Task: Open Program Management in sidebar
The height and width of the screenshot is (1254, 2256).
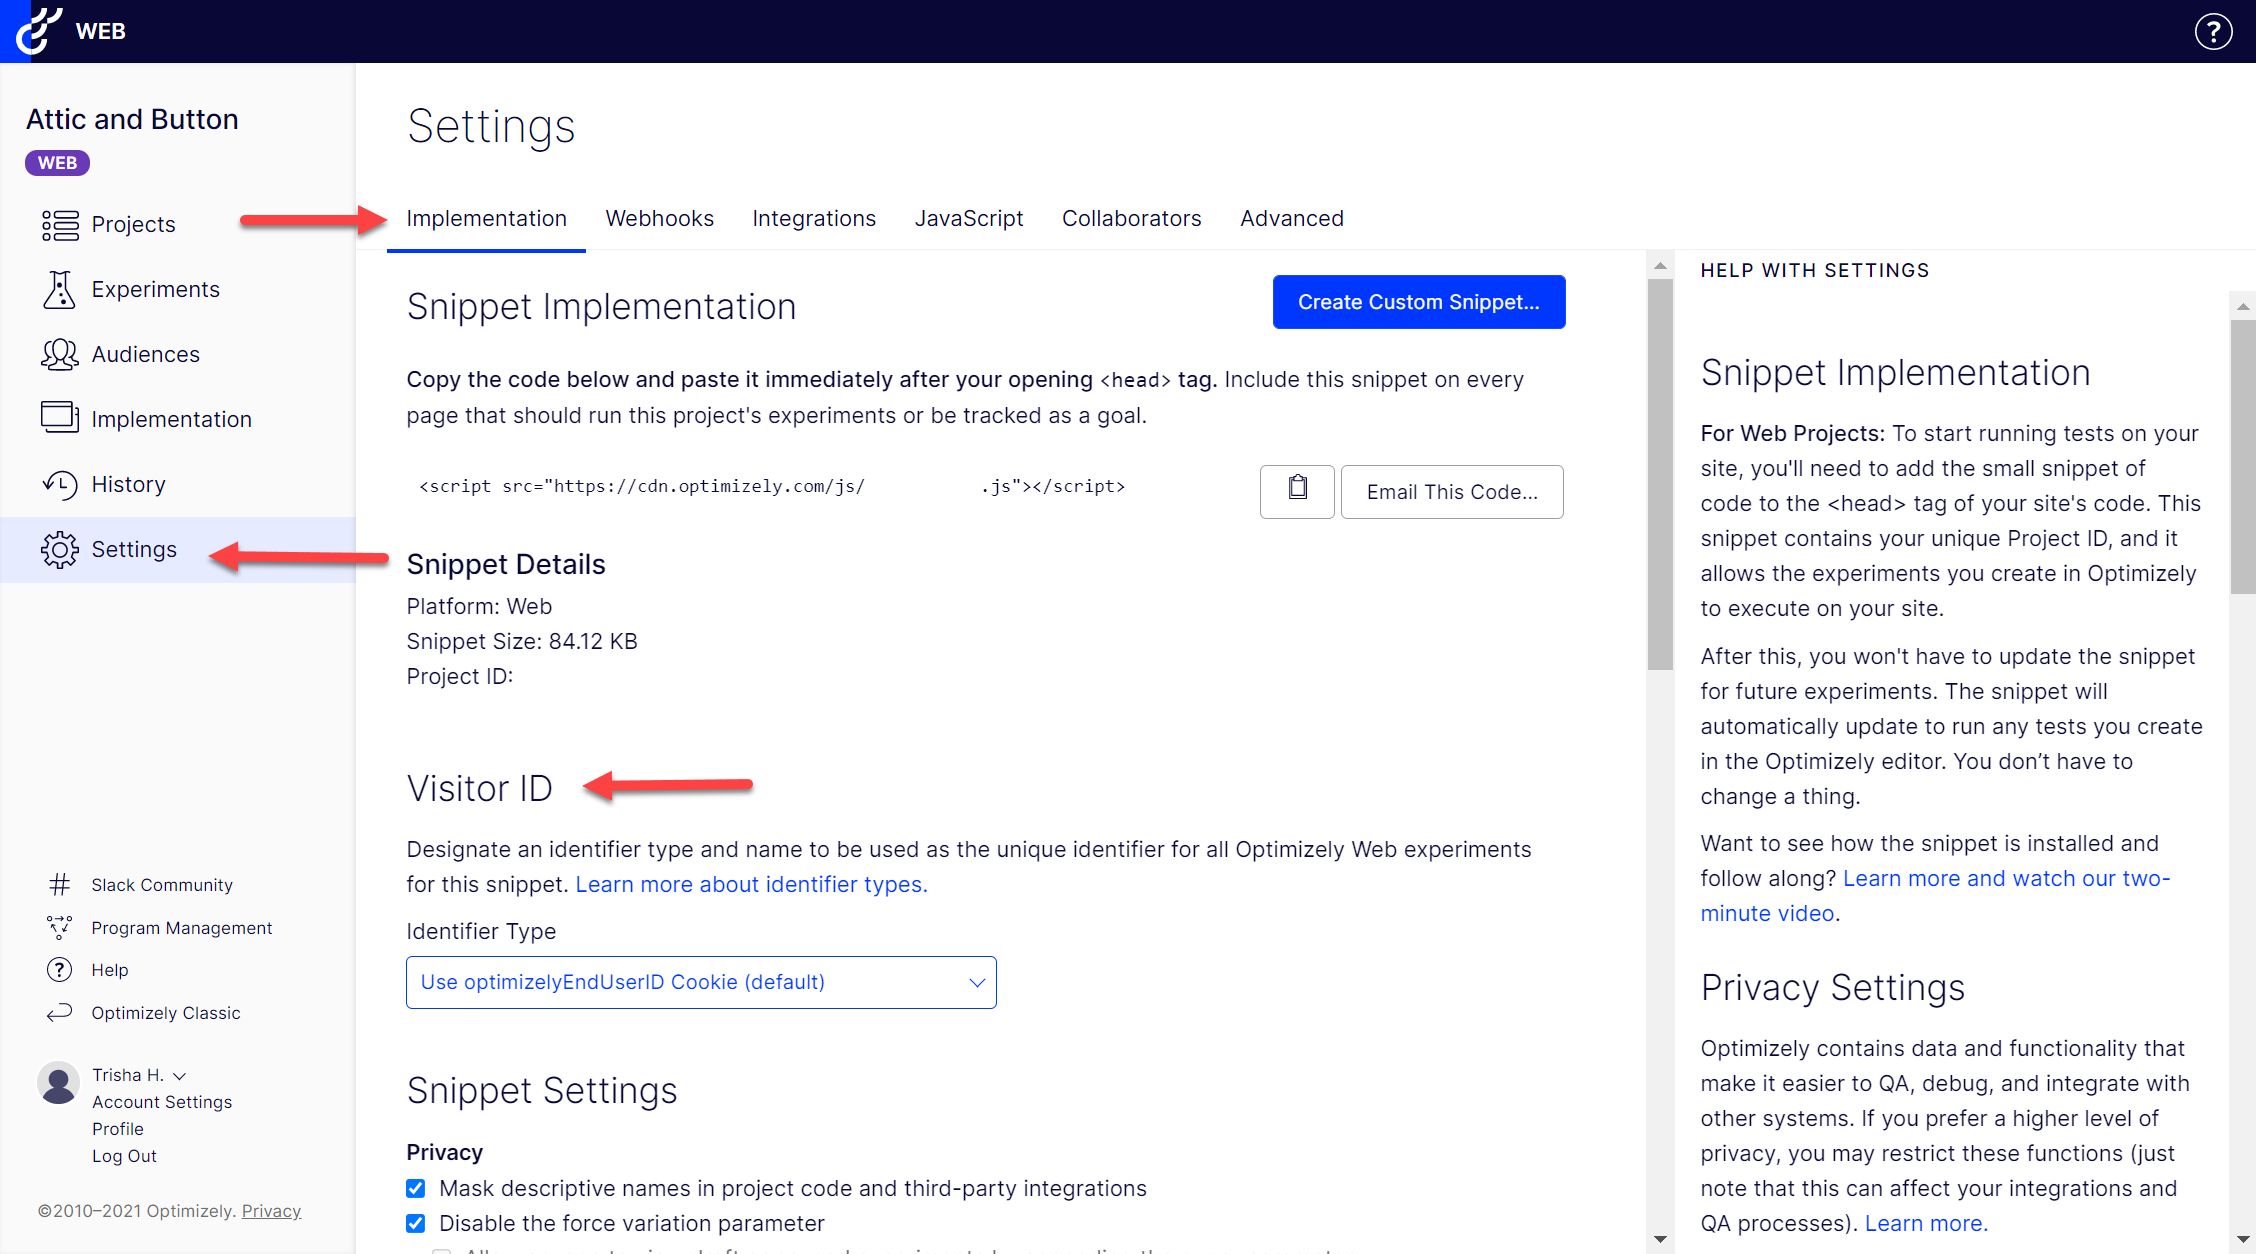Action: (x=181, y=928)
